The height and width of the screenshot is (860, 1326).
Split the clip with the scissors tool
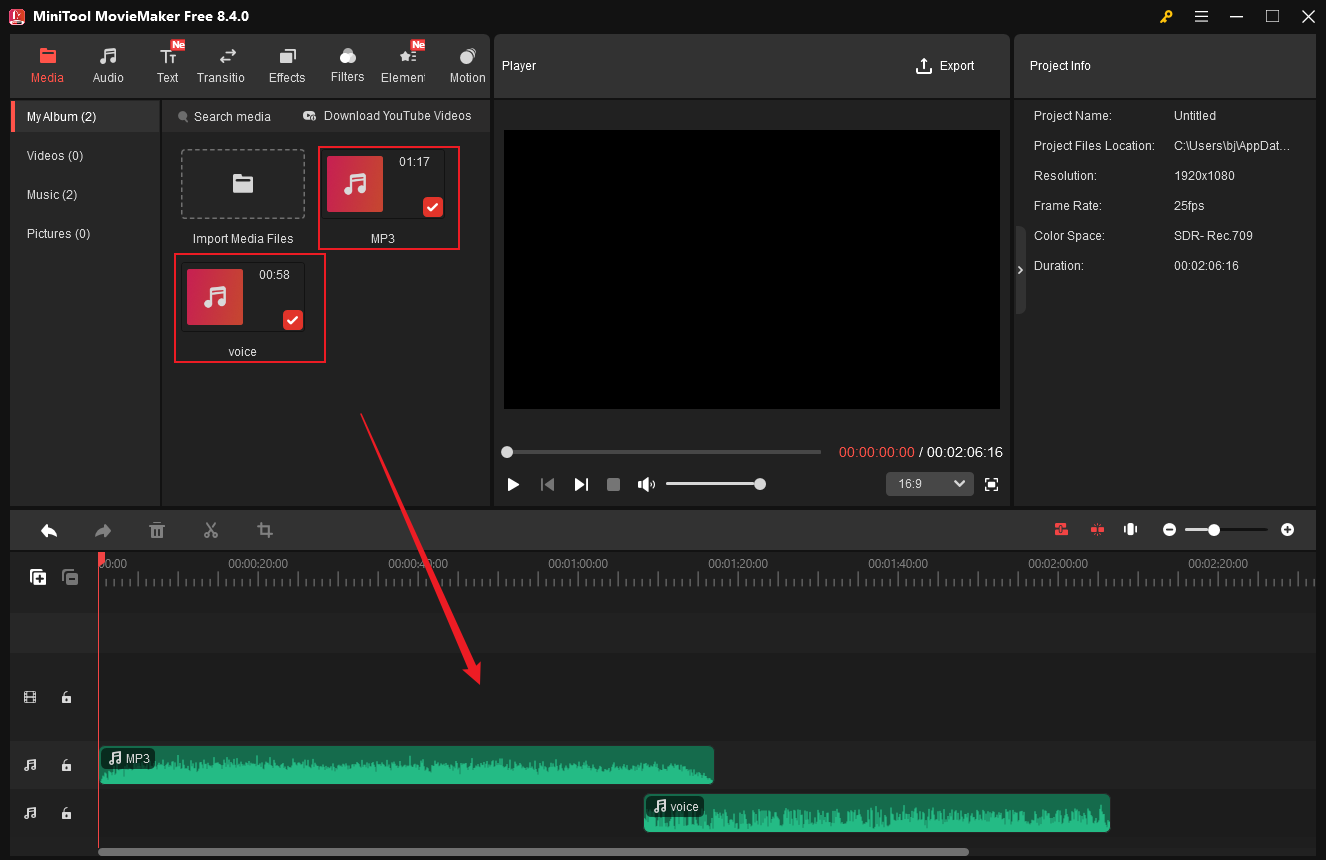210,530
